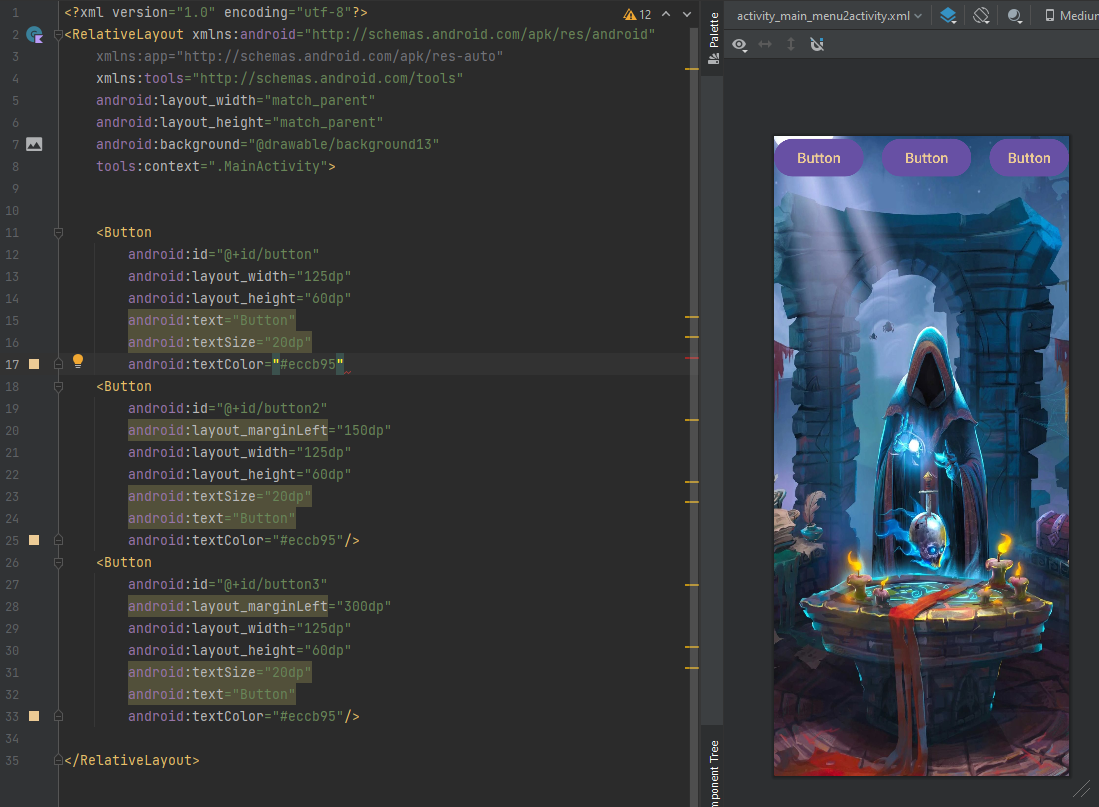Click the drawable image preview gutter icon on line 7

click(34, 144)
